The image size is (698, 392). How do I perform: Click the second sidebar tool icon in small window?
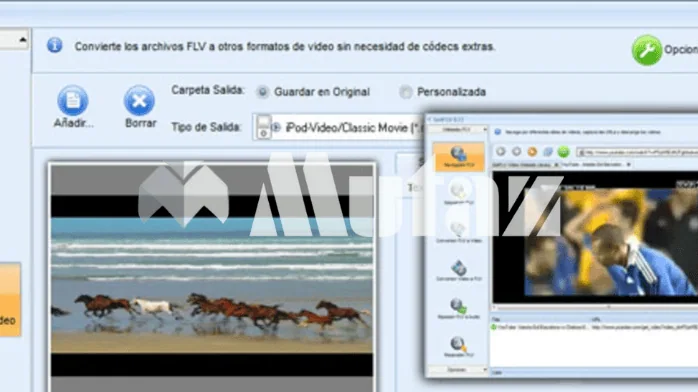(x=458, y=191)
